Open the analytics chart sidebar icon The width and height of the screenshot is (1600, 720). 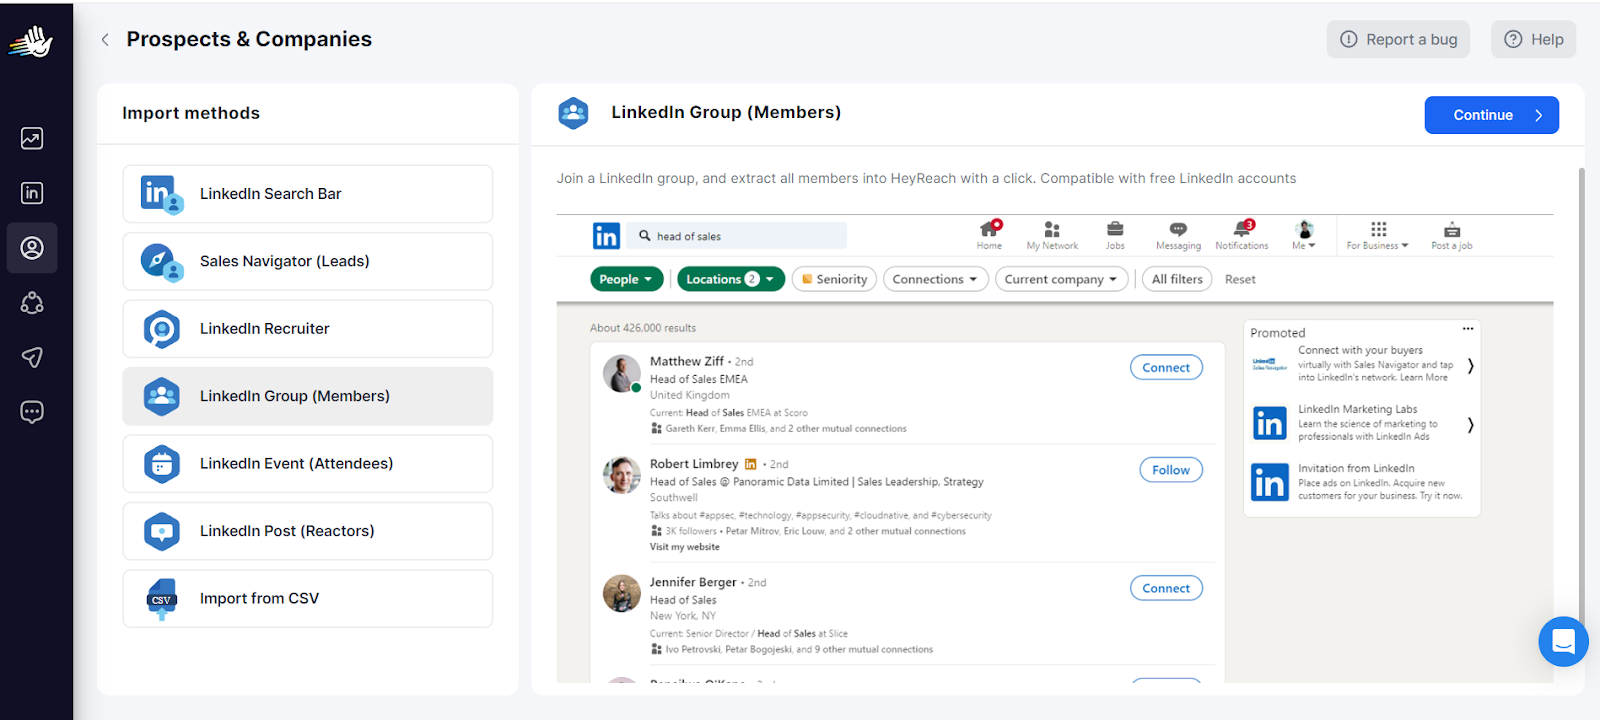pos(32,138)
